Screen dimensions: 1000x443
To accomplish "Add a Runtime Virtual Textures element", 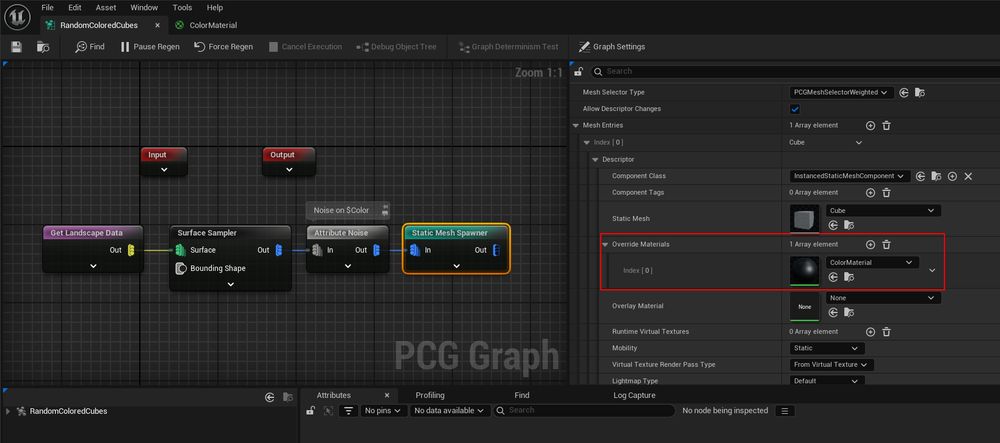I will tap(870, 331).
